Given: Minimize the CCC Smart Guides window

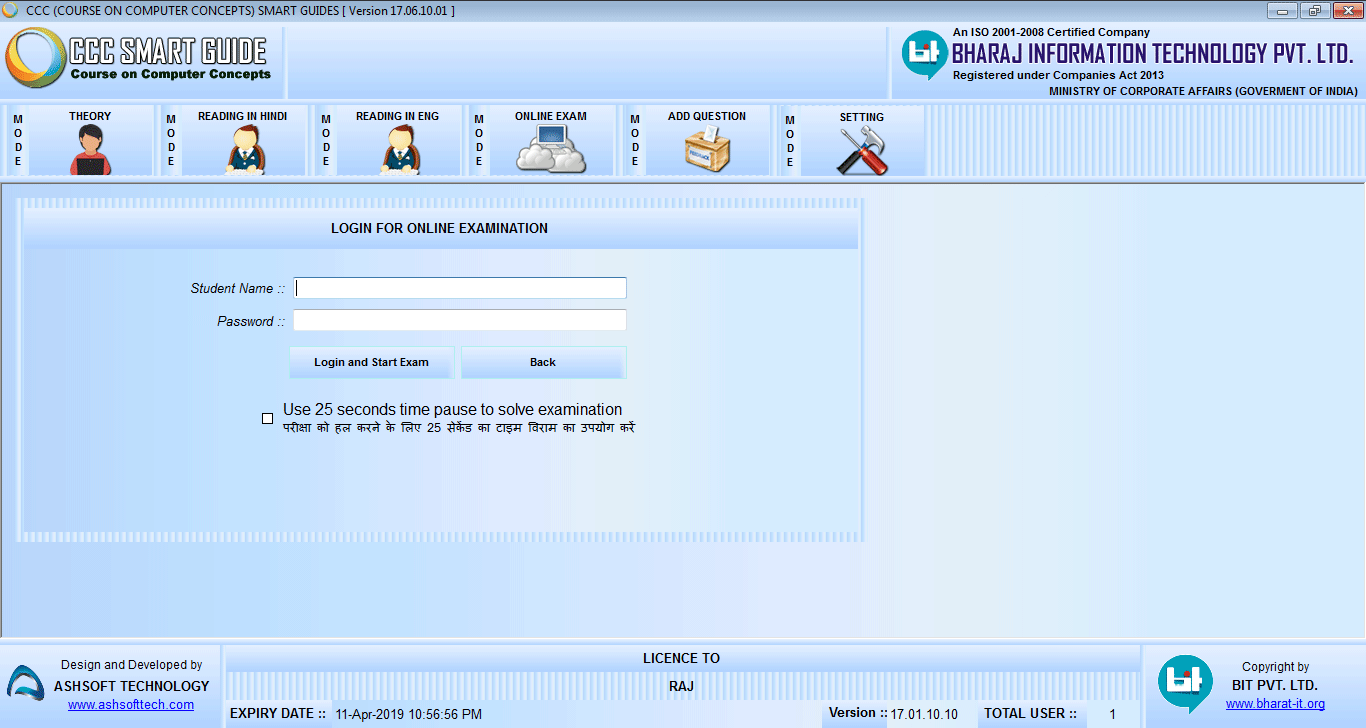Looking at the screenshot, I should click(x=1282, y=11).
